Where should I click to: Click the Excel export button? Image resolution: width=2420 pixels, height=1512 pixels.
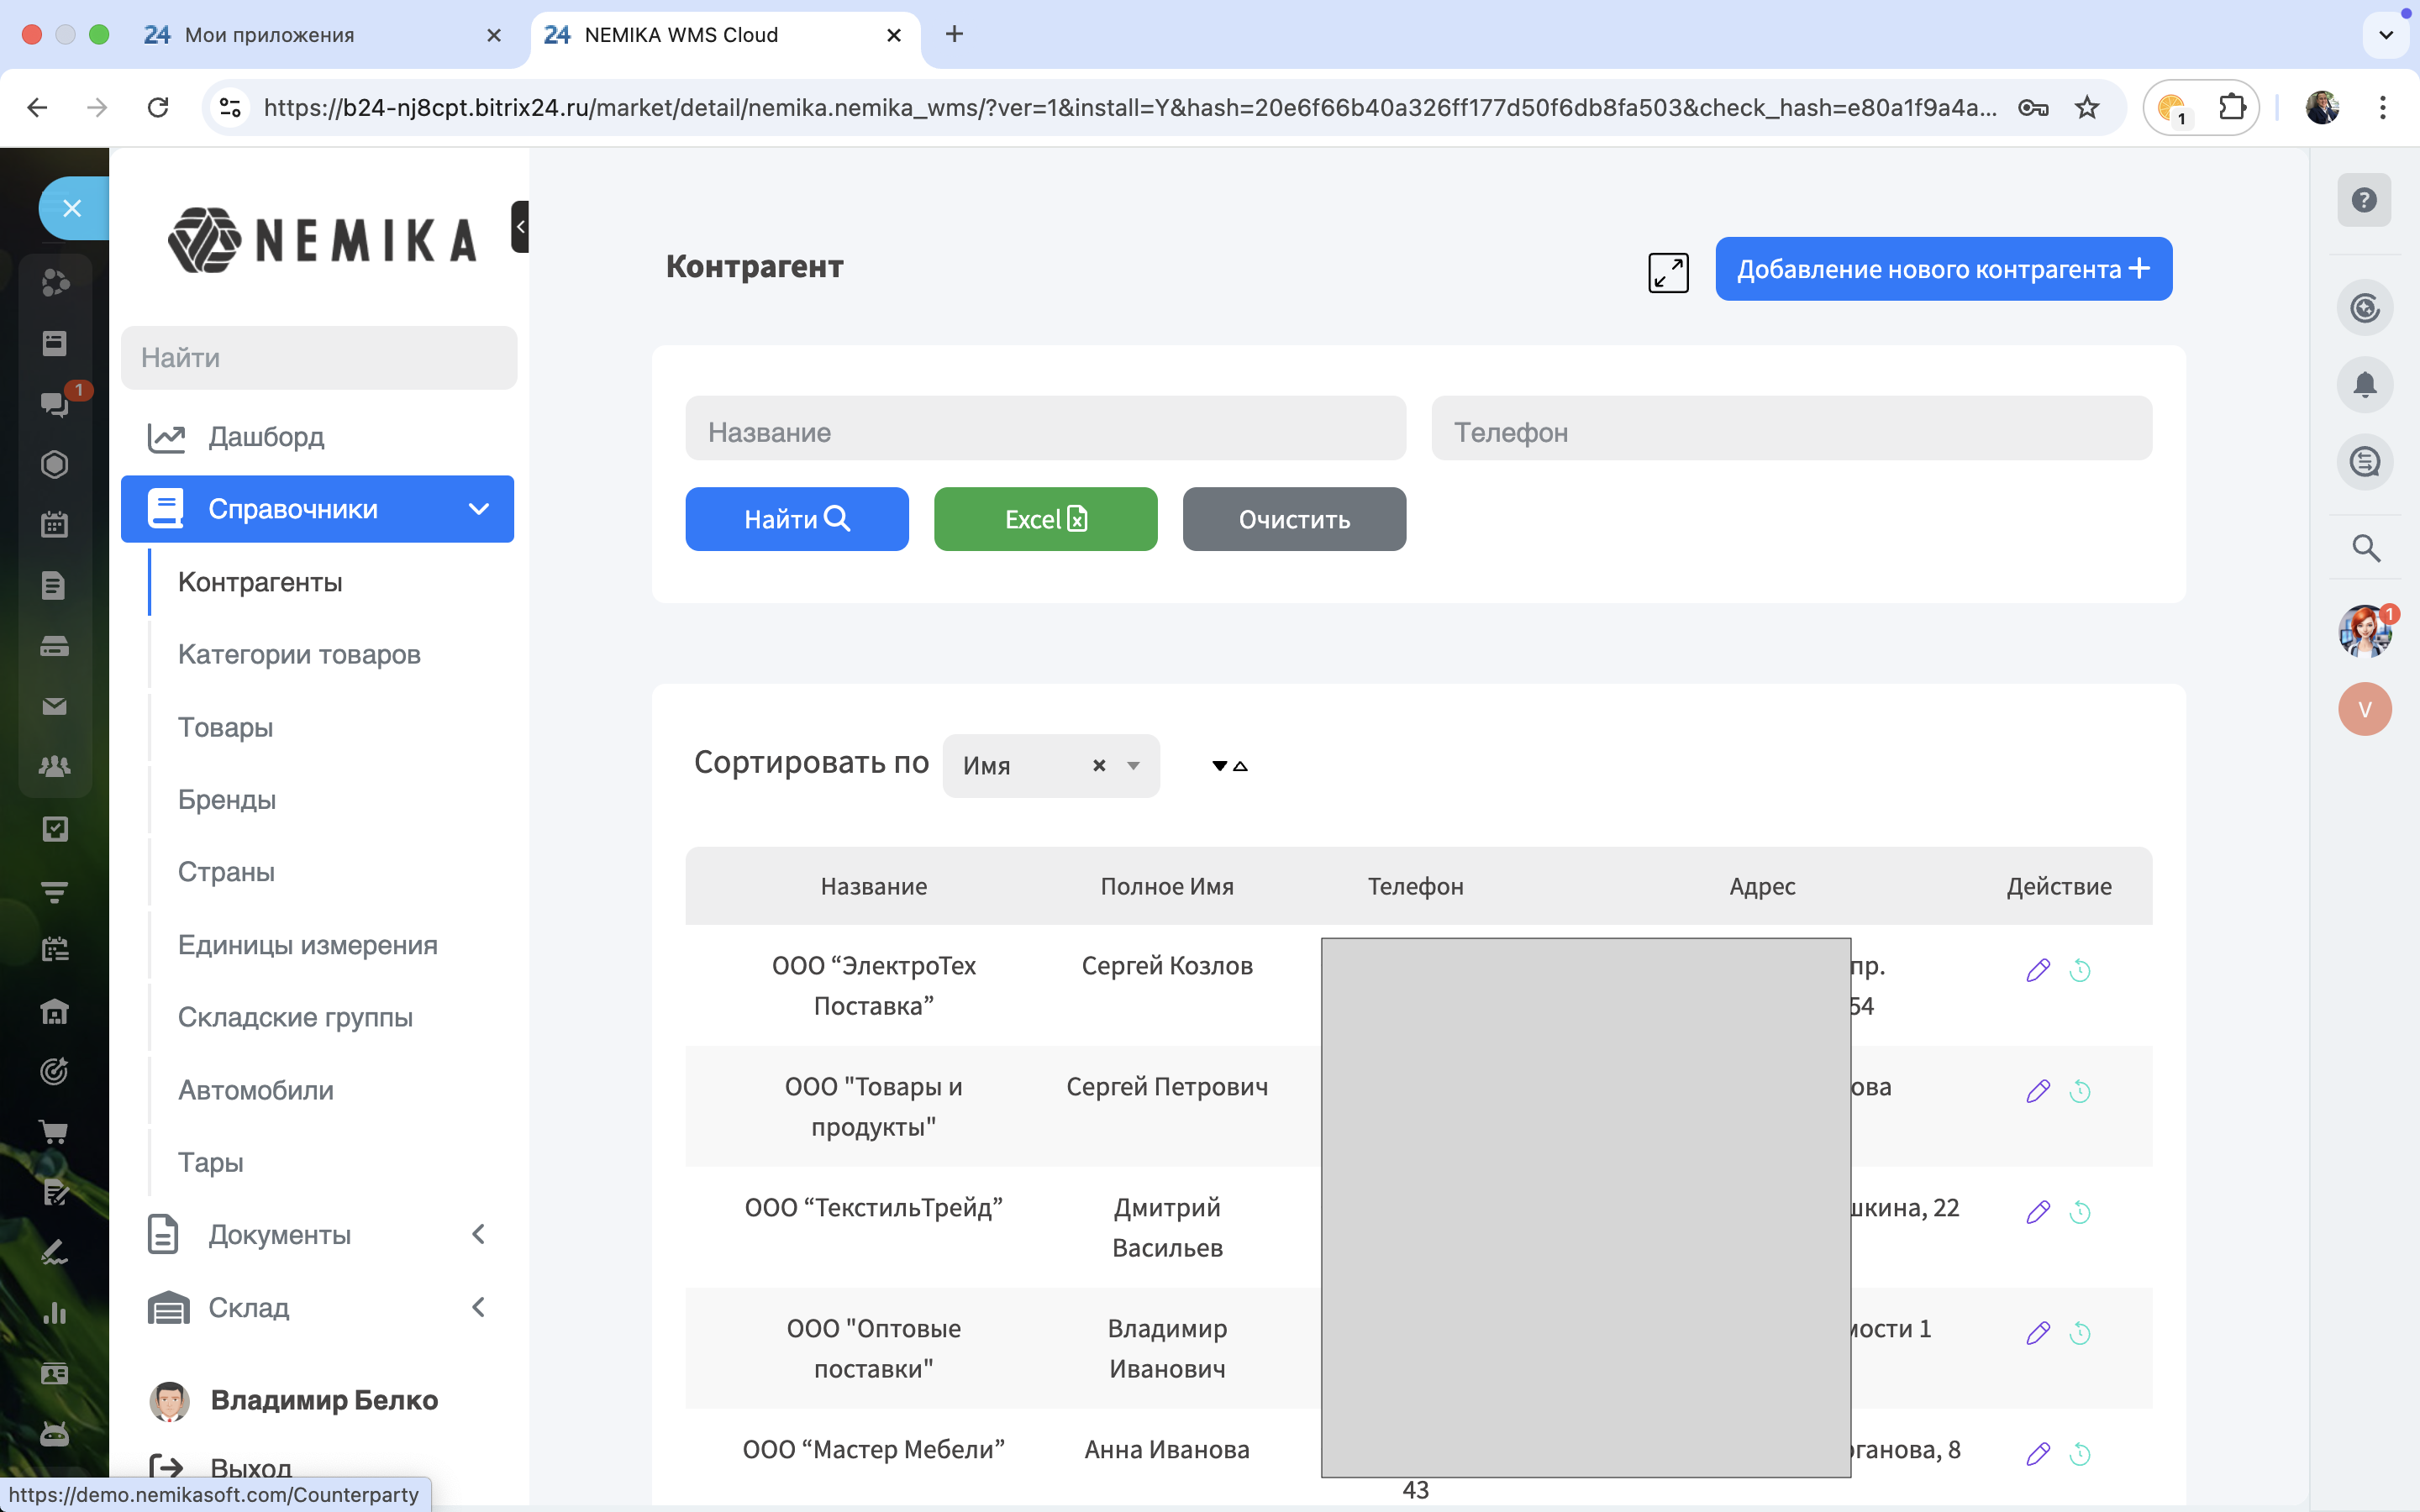tap(1045, 519)
